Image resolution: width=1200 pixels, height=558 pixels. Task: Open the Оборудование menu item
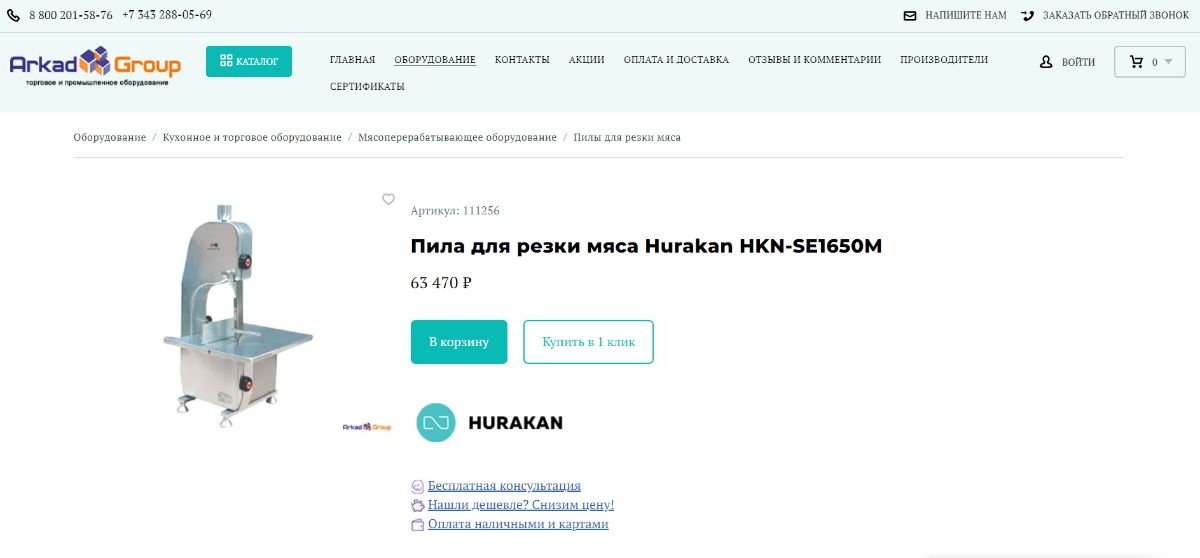point(435,60)
